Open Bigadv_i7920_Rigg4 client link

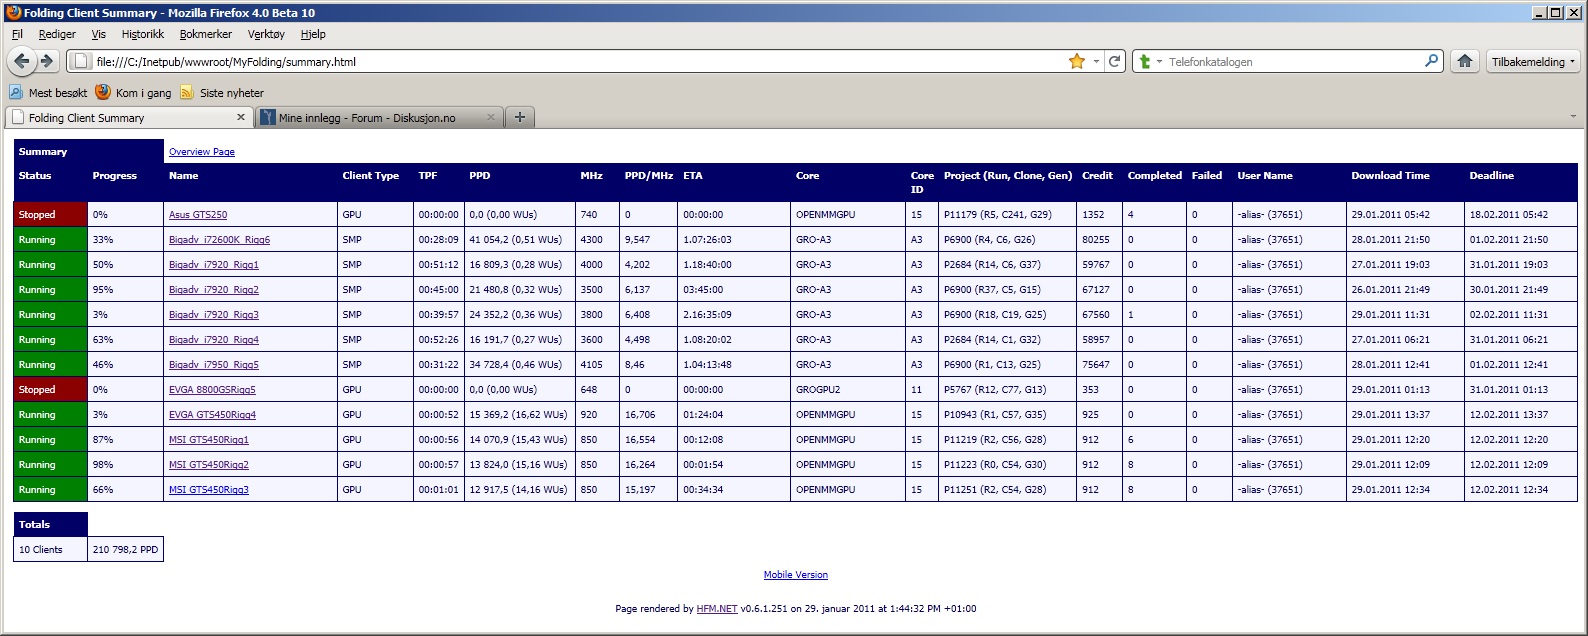pyautogui.click(x=214, y=340)
